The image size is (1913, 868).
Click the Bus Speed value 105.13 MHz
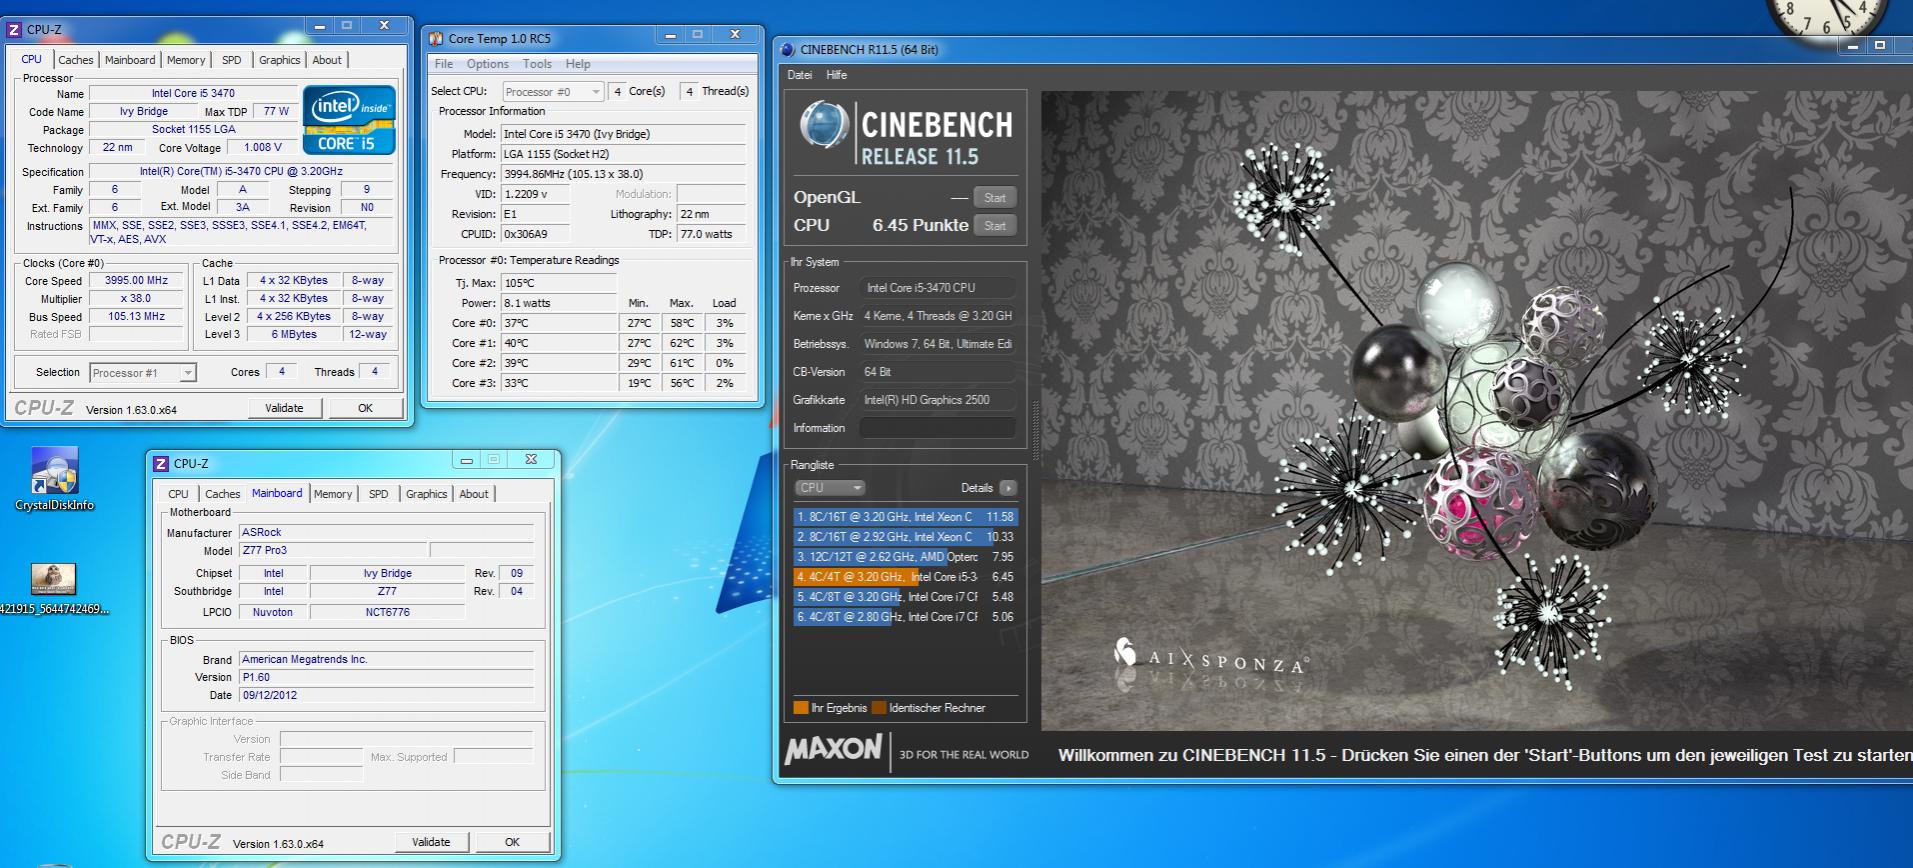(x=137, y=316)
